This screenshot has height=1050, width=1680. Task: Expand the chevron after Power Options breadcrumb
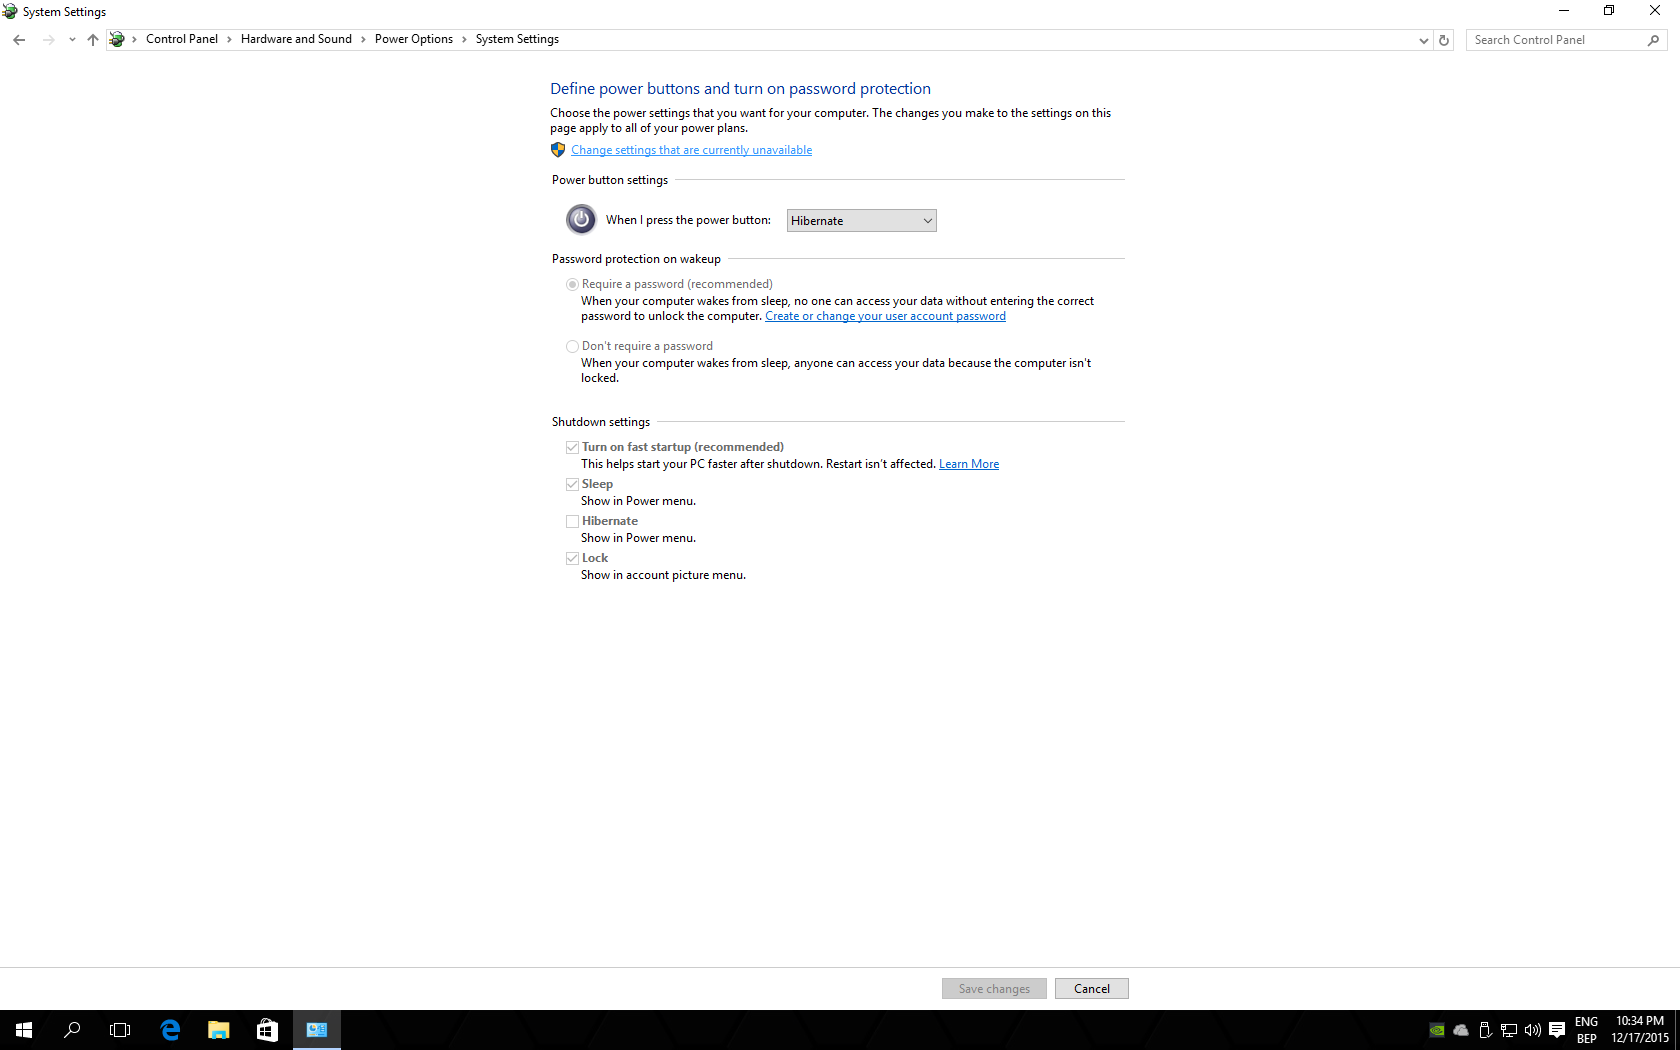pos(464,40)
